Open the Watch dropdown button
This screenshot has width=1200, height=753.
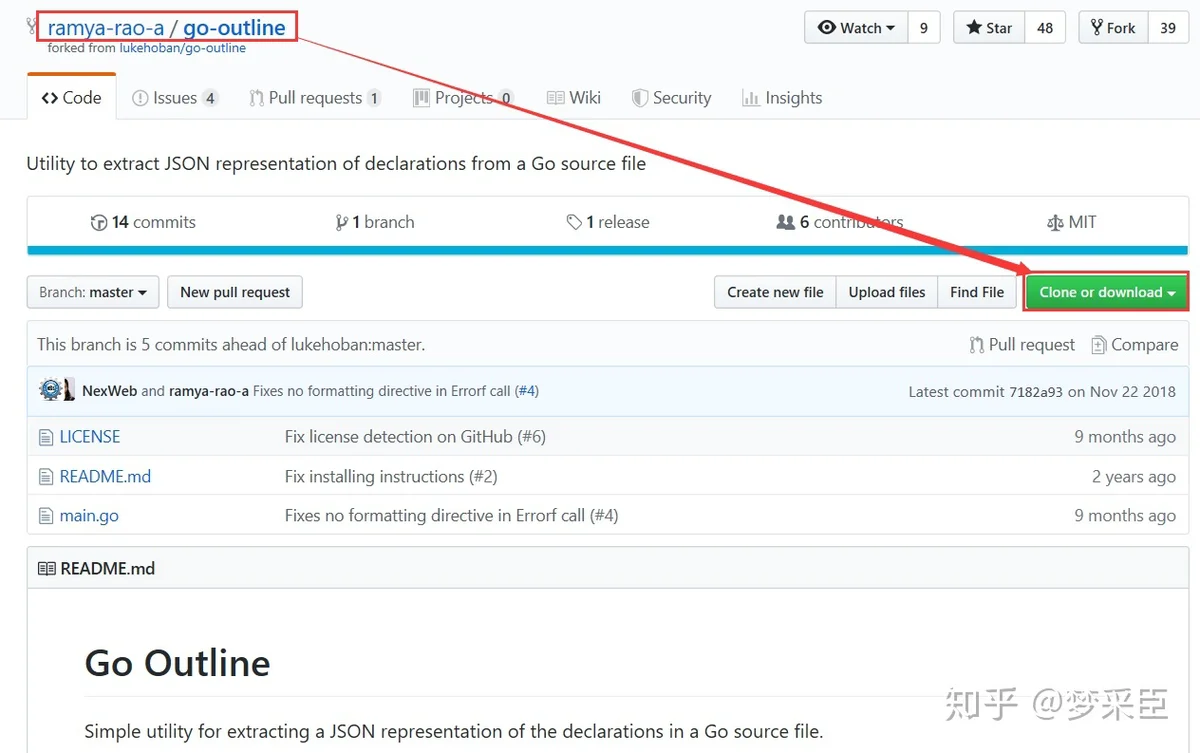856,28
